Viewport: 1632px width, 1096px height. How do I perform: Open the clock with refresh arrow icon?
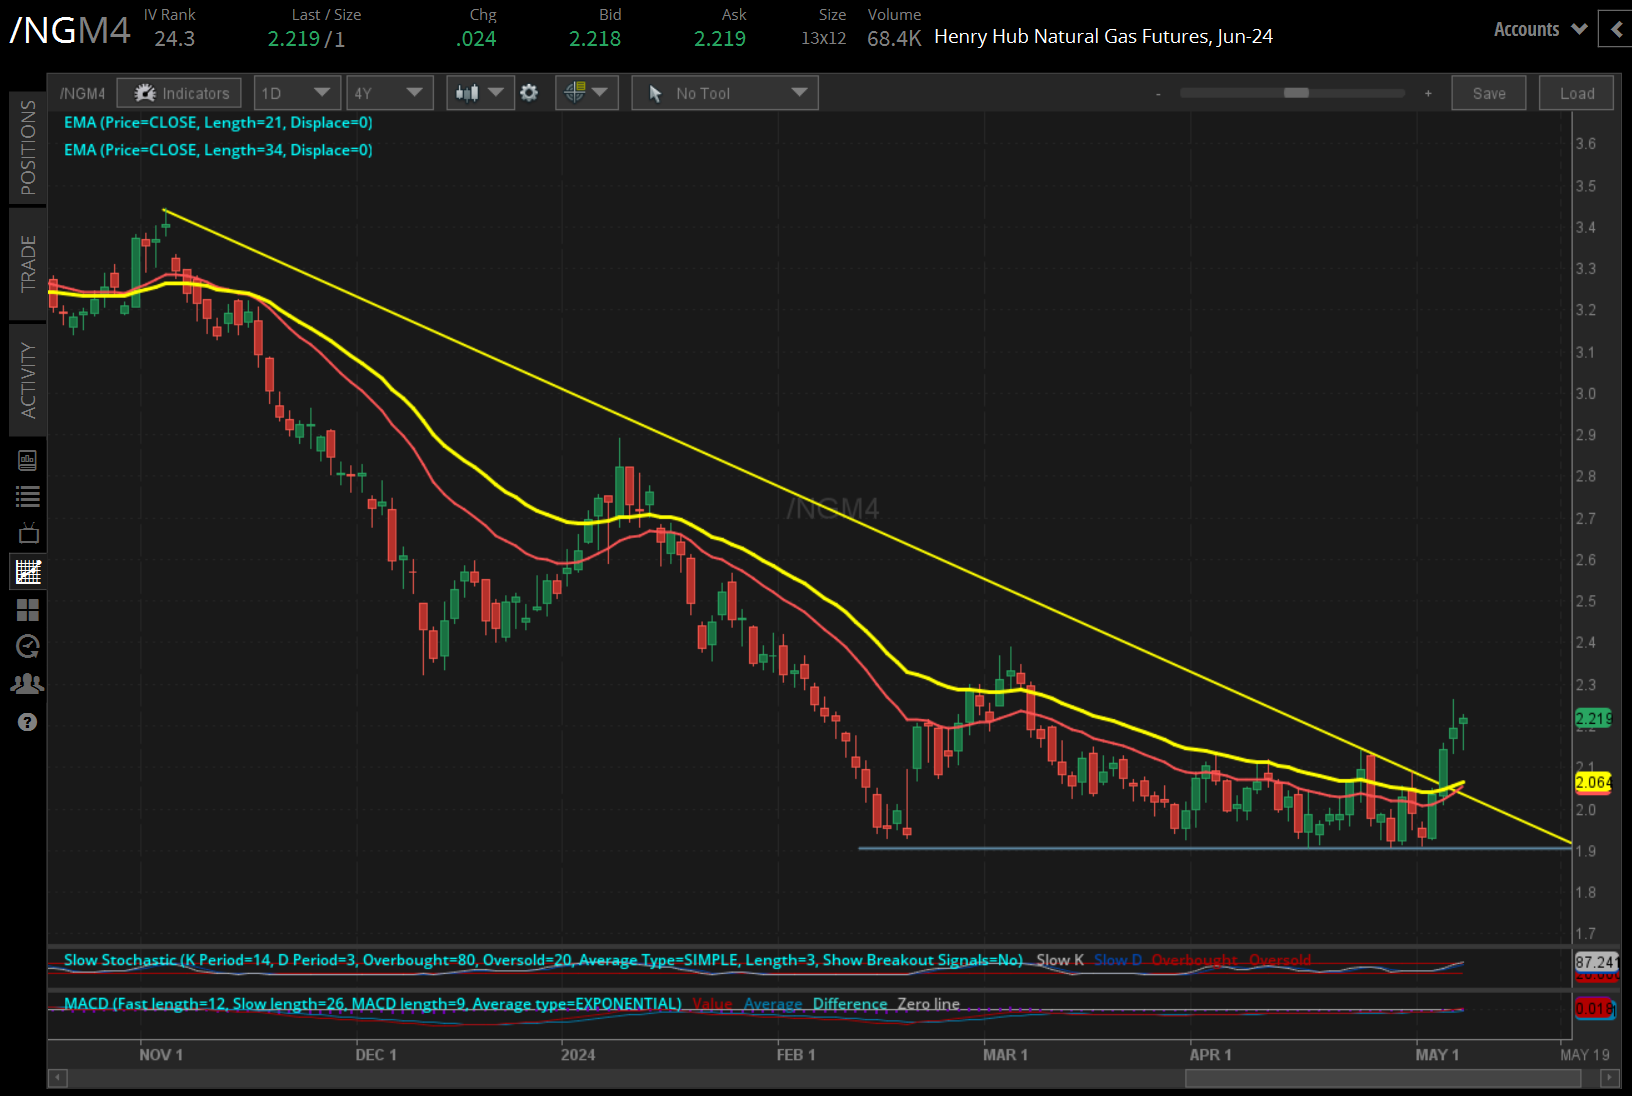pyautogui.click(x=28, y=647)
